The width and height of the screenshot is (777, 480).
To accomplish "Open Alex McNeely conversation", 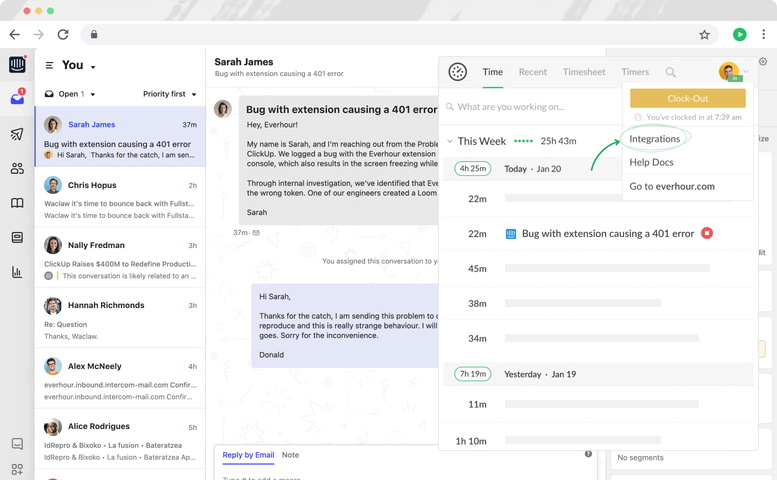I will 120,378.
